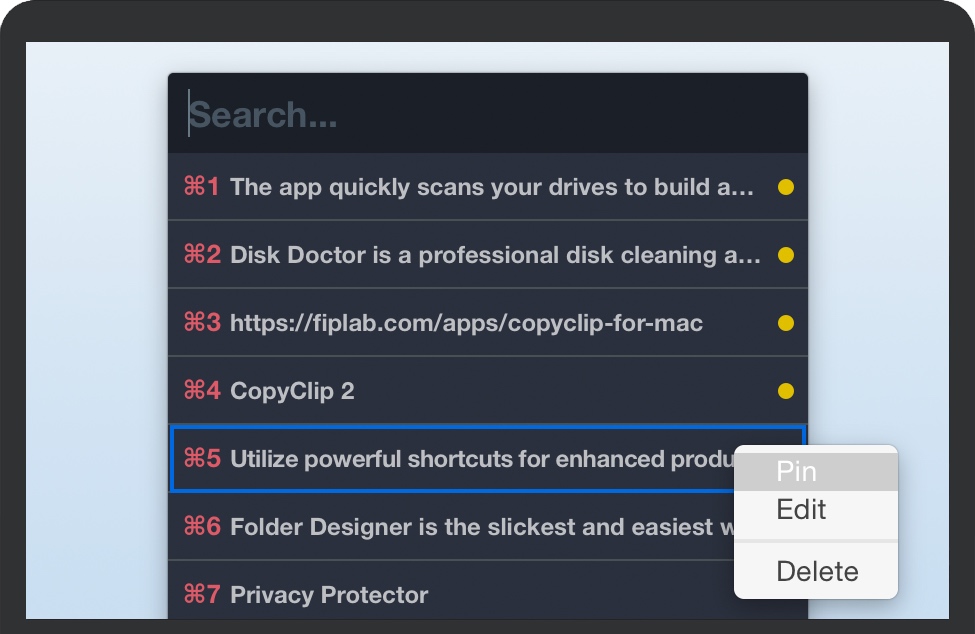The width and height of the screenshot is (975, 634).
Task: Pick the "CopyClip 2" clip text
Action: coord(292,391)
